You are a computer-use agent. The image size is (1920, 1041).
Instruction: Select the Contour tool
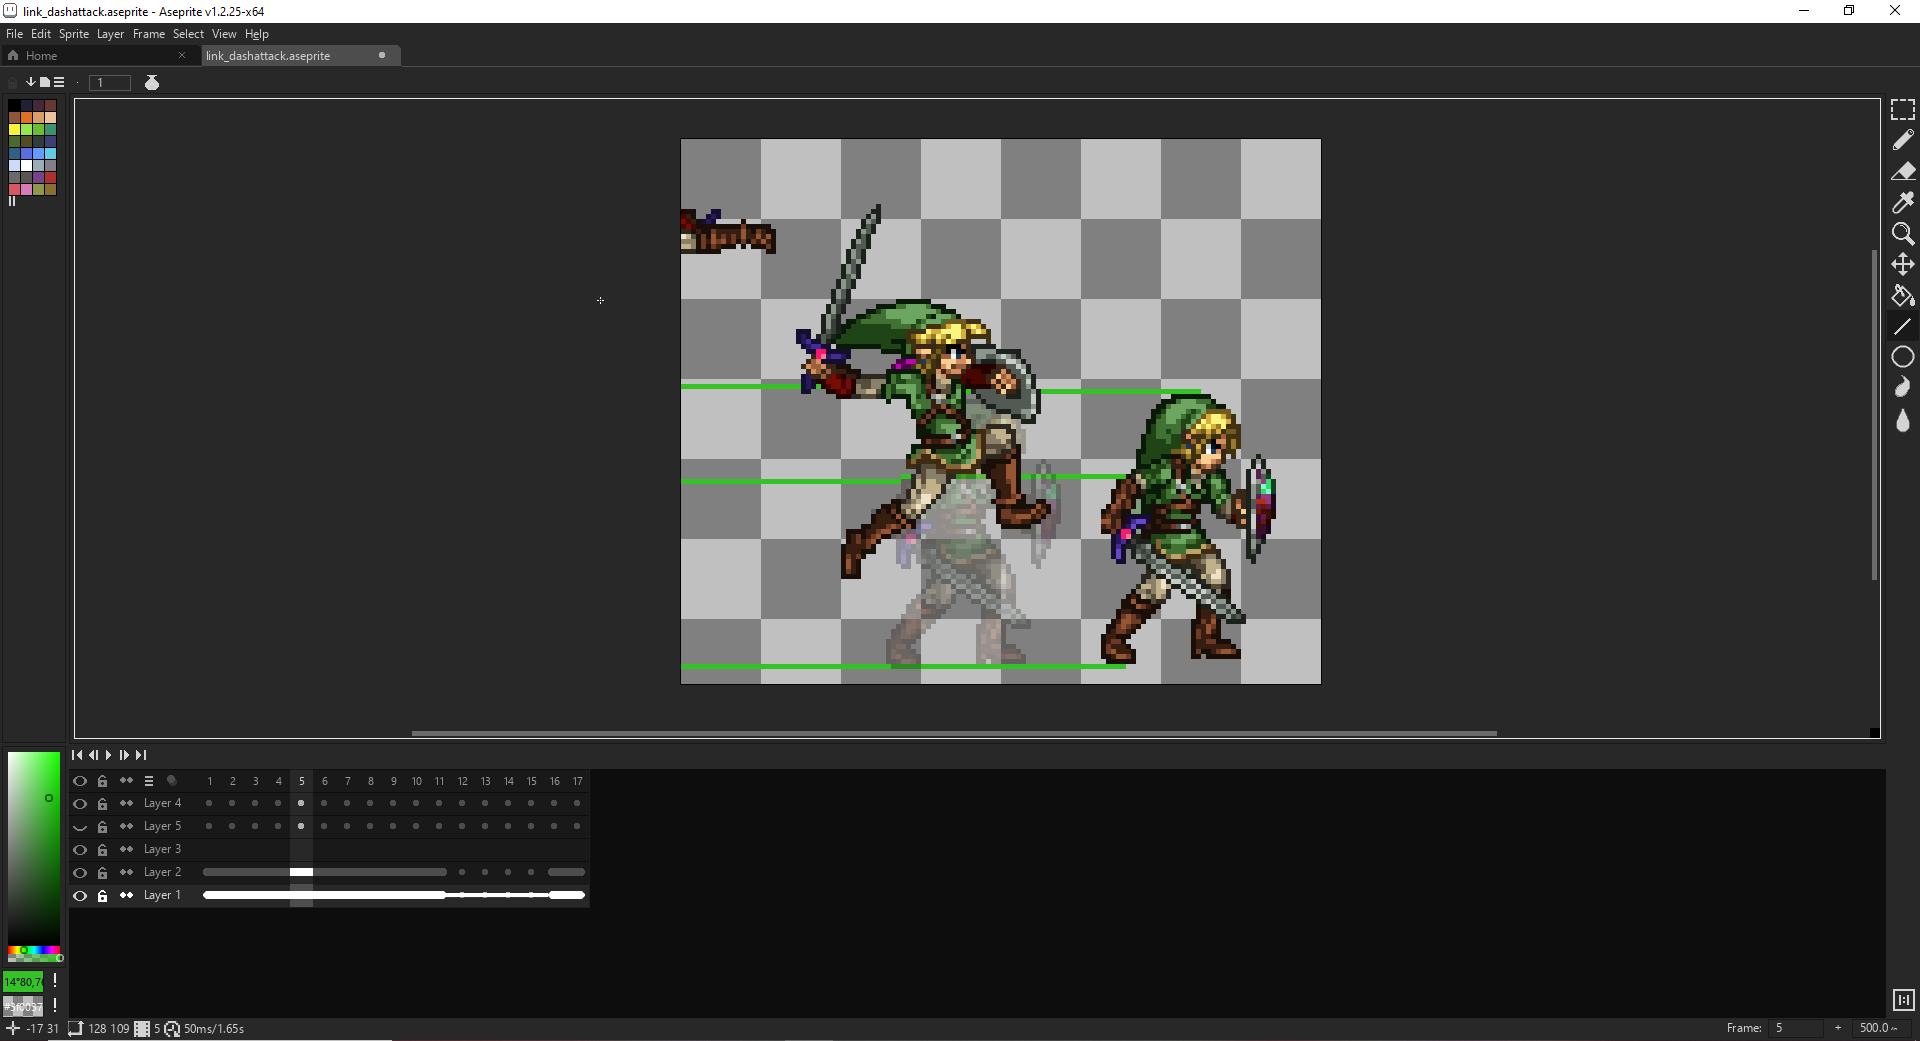pos(1902,388)
